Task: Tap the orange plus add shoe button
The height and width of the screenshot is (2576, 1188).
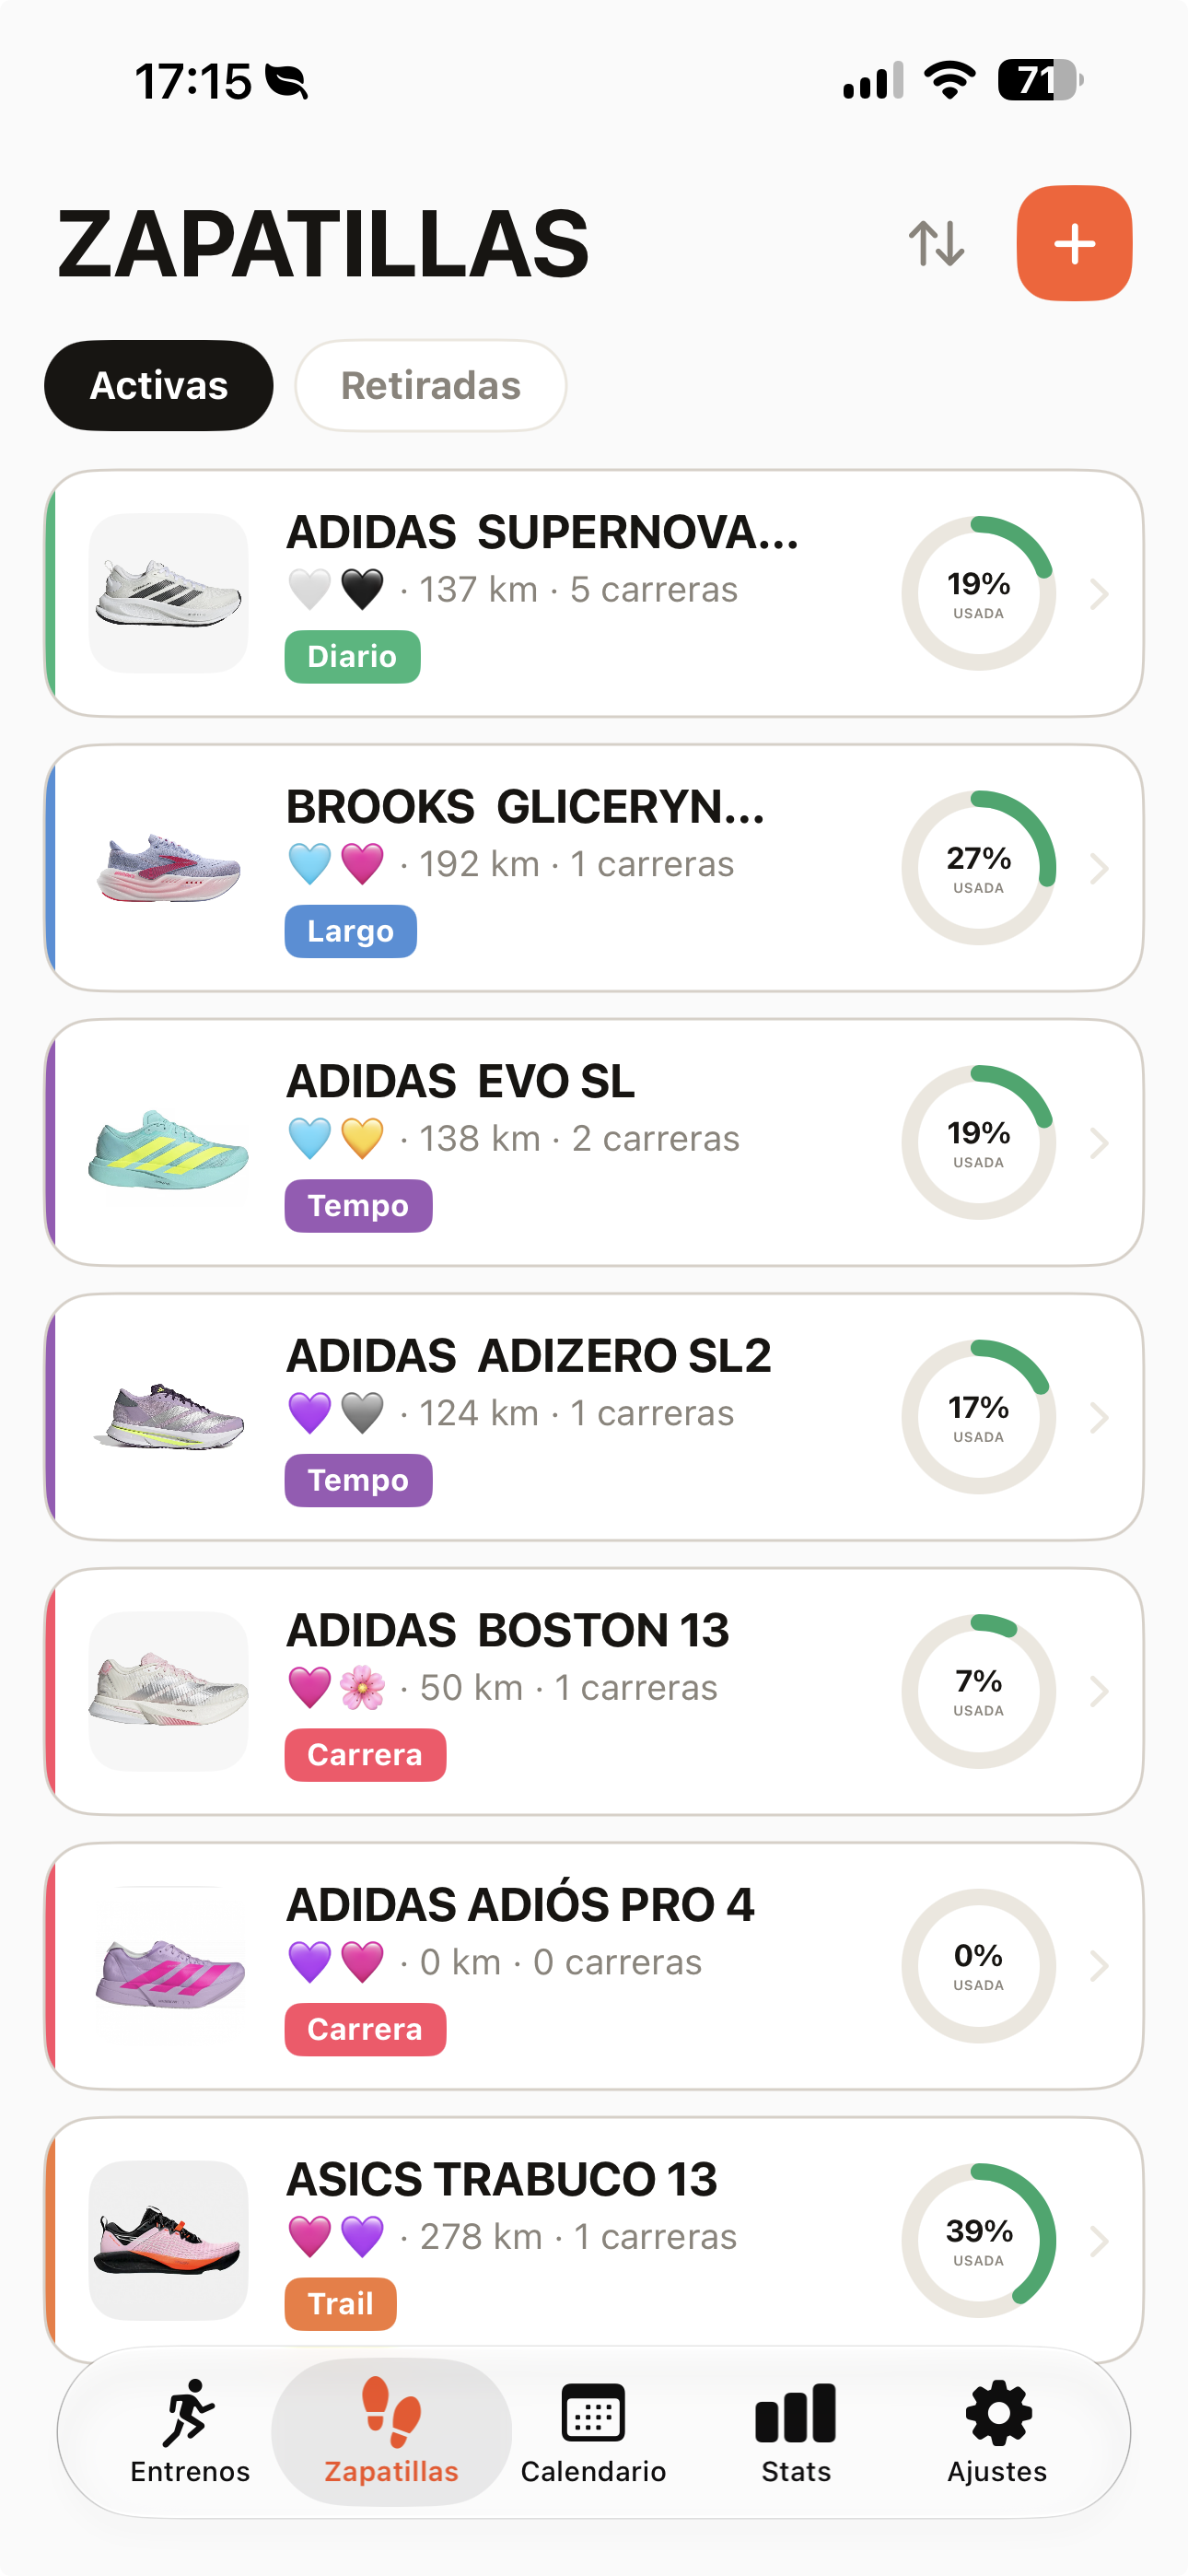Action: (1074, 243)
